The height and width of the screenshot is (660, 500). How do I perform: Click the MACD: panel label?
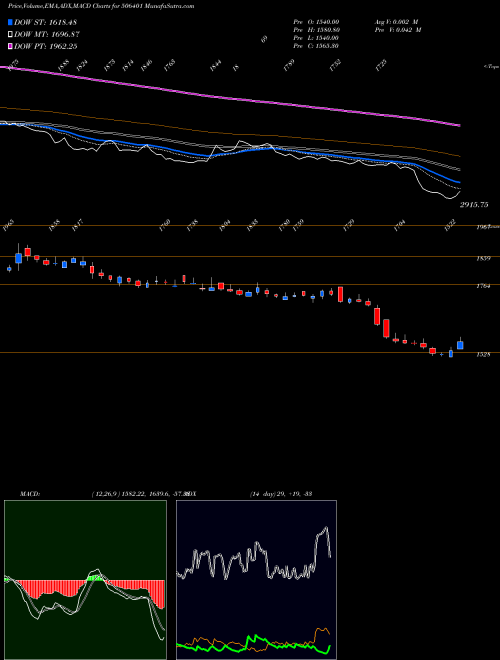point(30,493)
